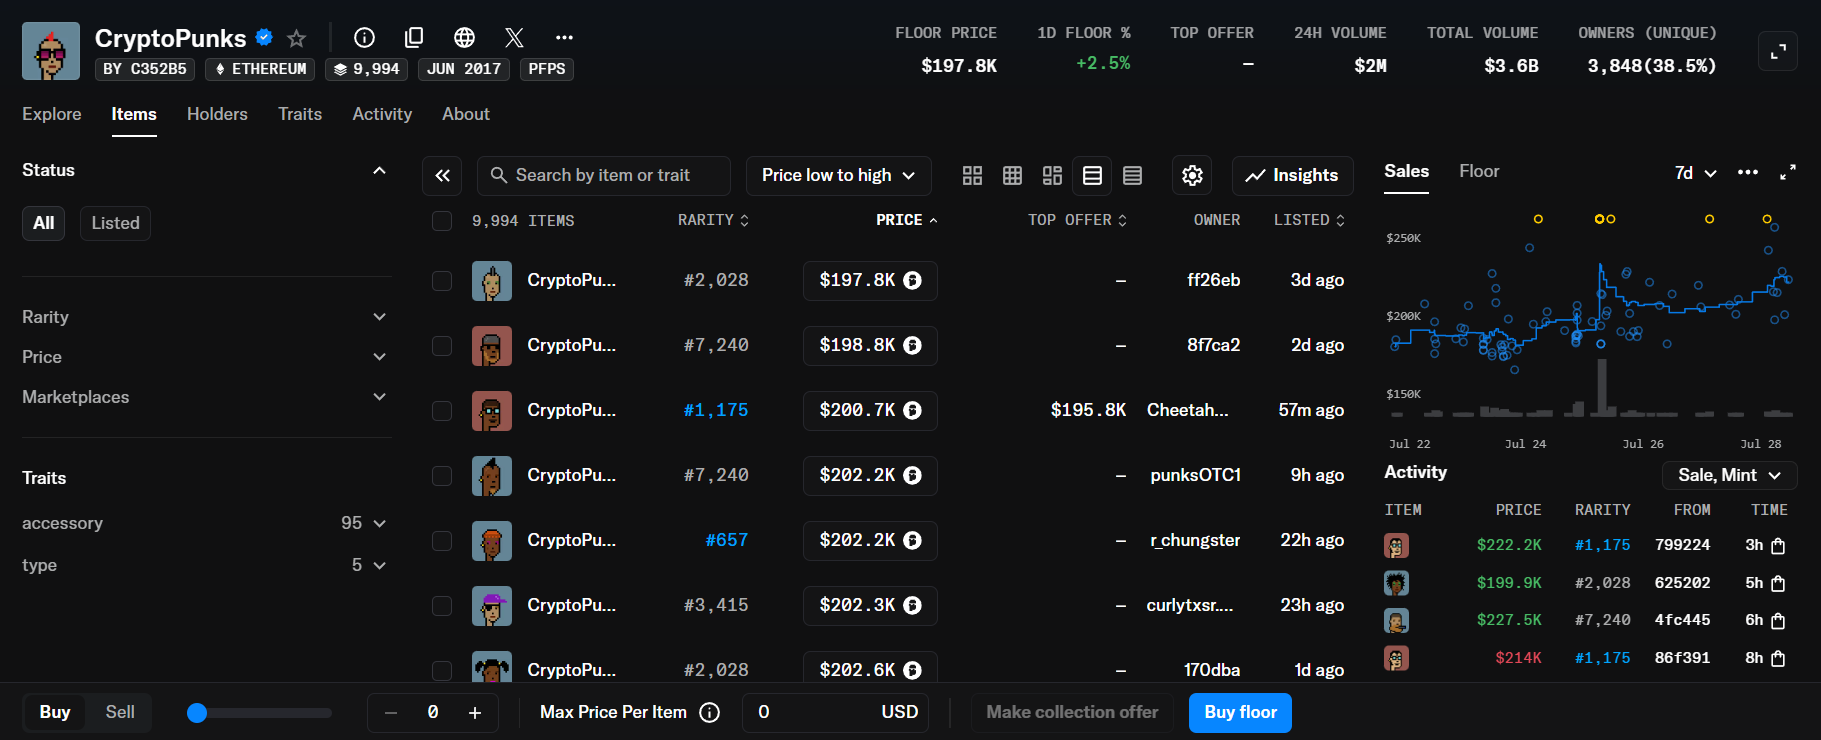The height and width of the screenshot is (740, 1821).
Task: Switch to the Holders tab
Action: tap(217, 114)
